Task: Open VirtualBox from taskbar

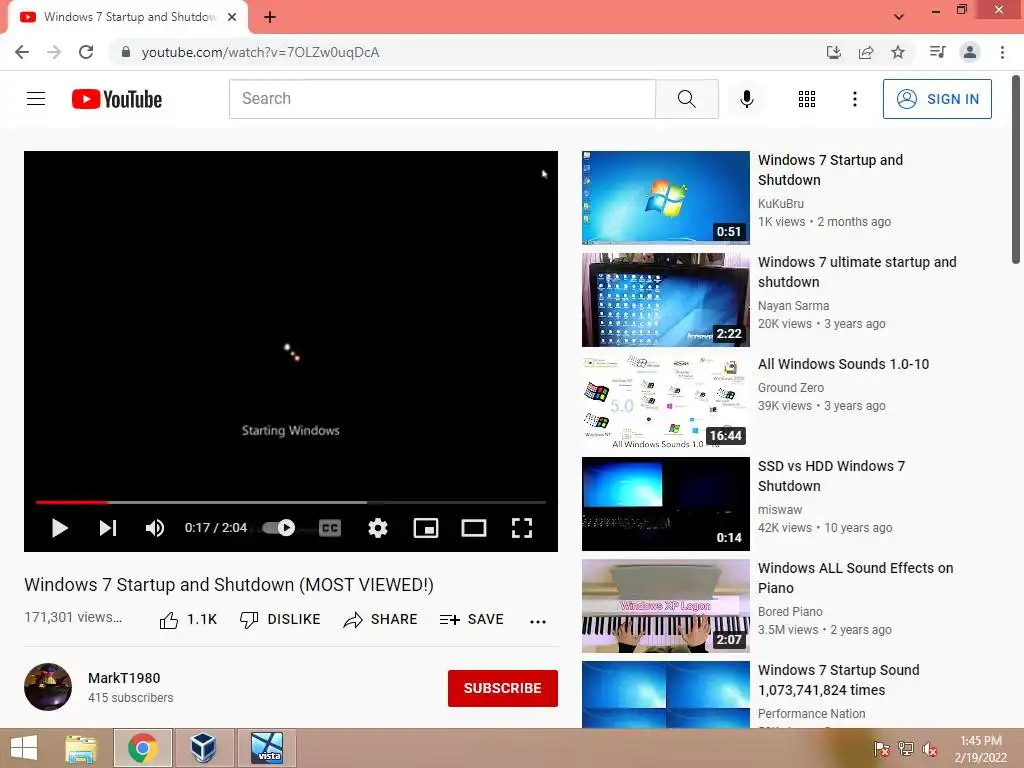Action: coord(204,748)
